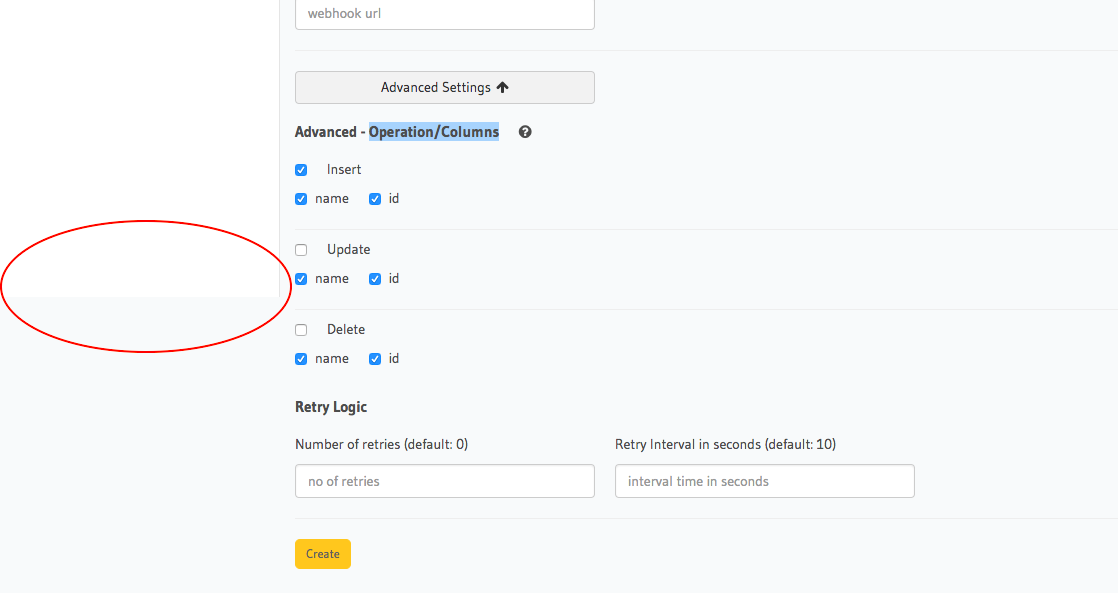Open the Operation/Columns help tooltip icon

point(524,131)
